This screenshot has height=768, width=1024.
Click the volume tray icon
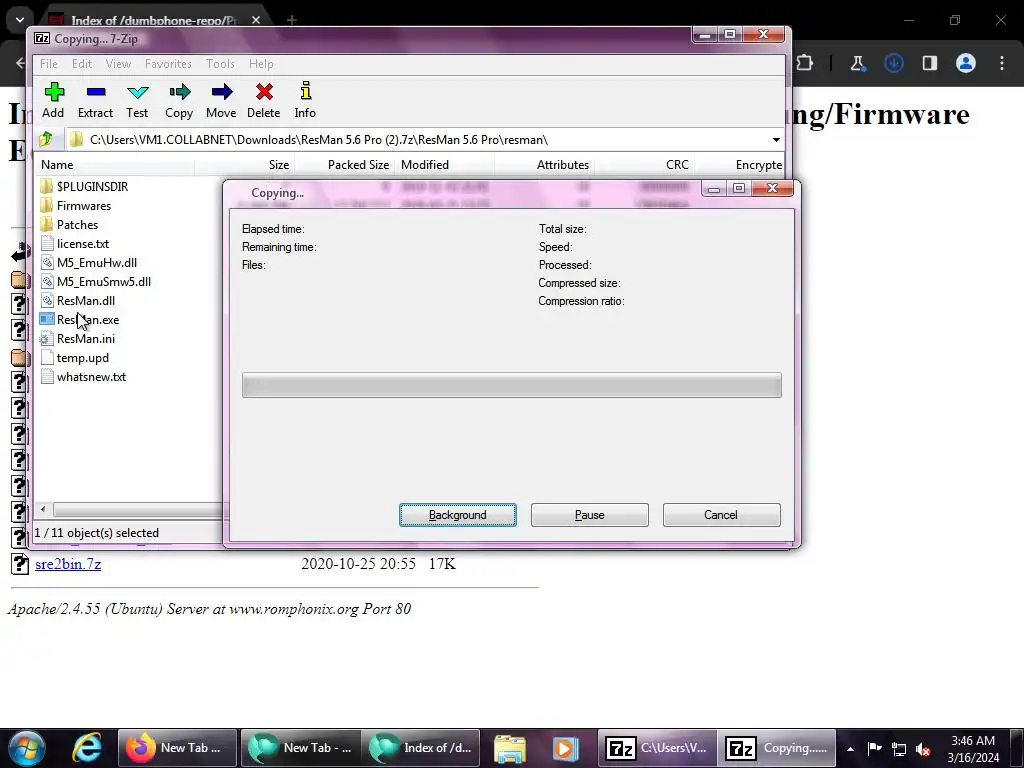click(x=923, y=749)
